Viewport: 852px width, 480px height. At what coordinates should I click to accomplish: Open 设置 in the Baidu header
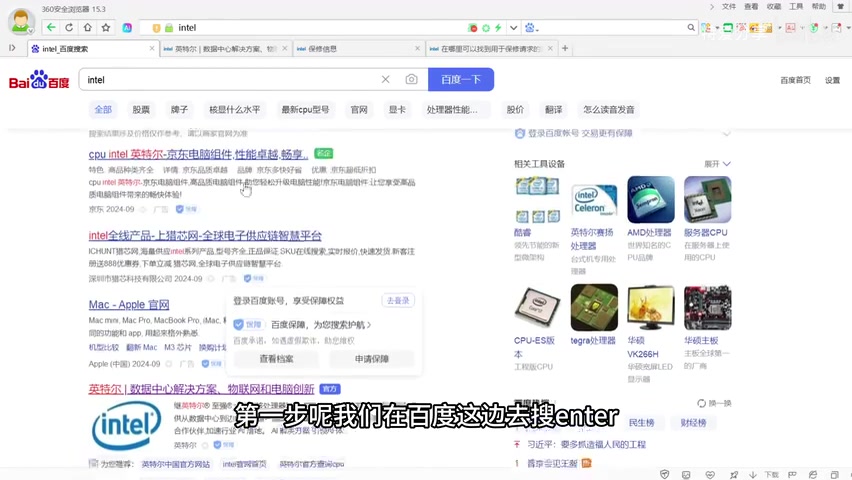(832, 80)
